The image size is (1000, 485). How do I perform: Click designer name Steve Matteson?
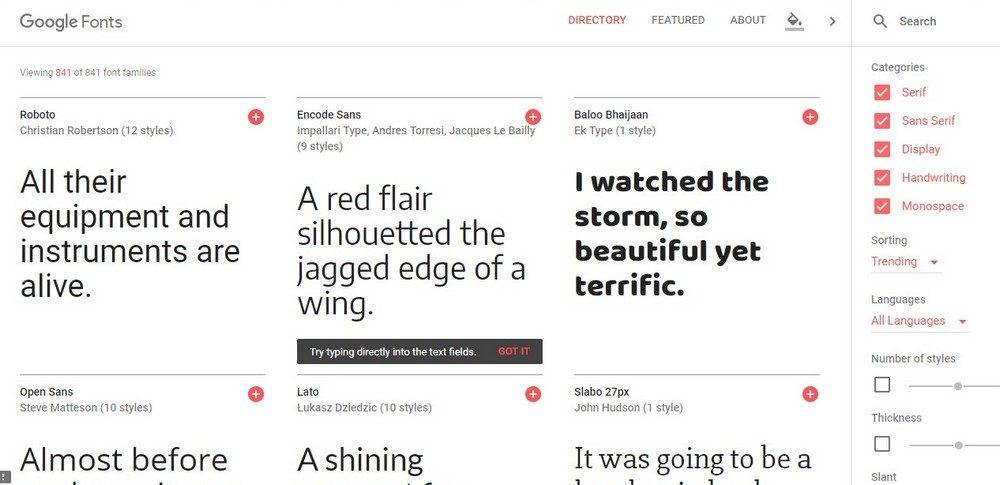point(59,408)
